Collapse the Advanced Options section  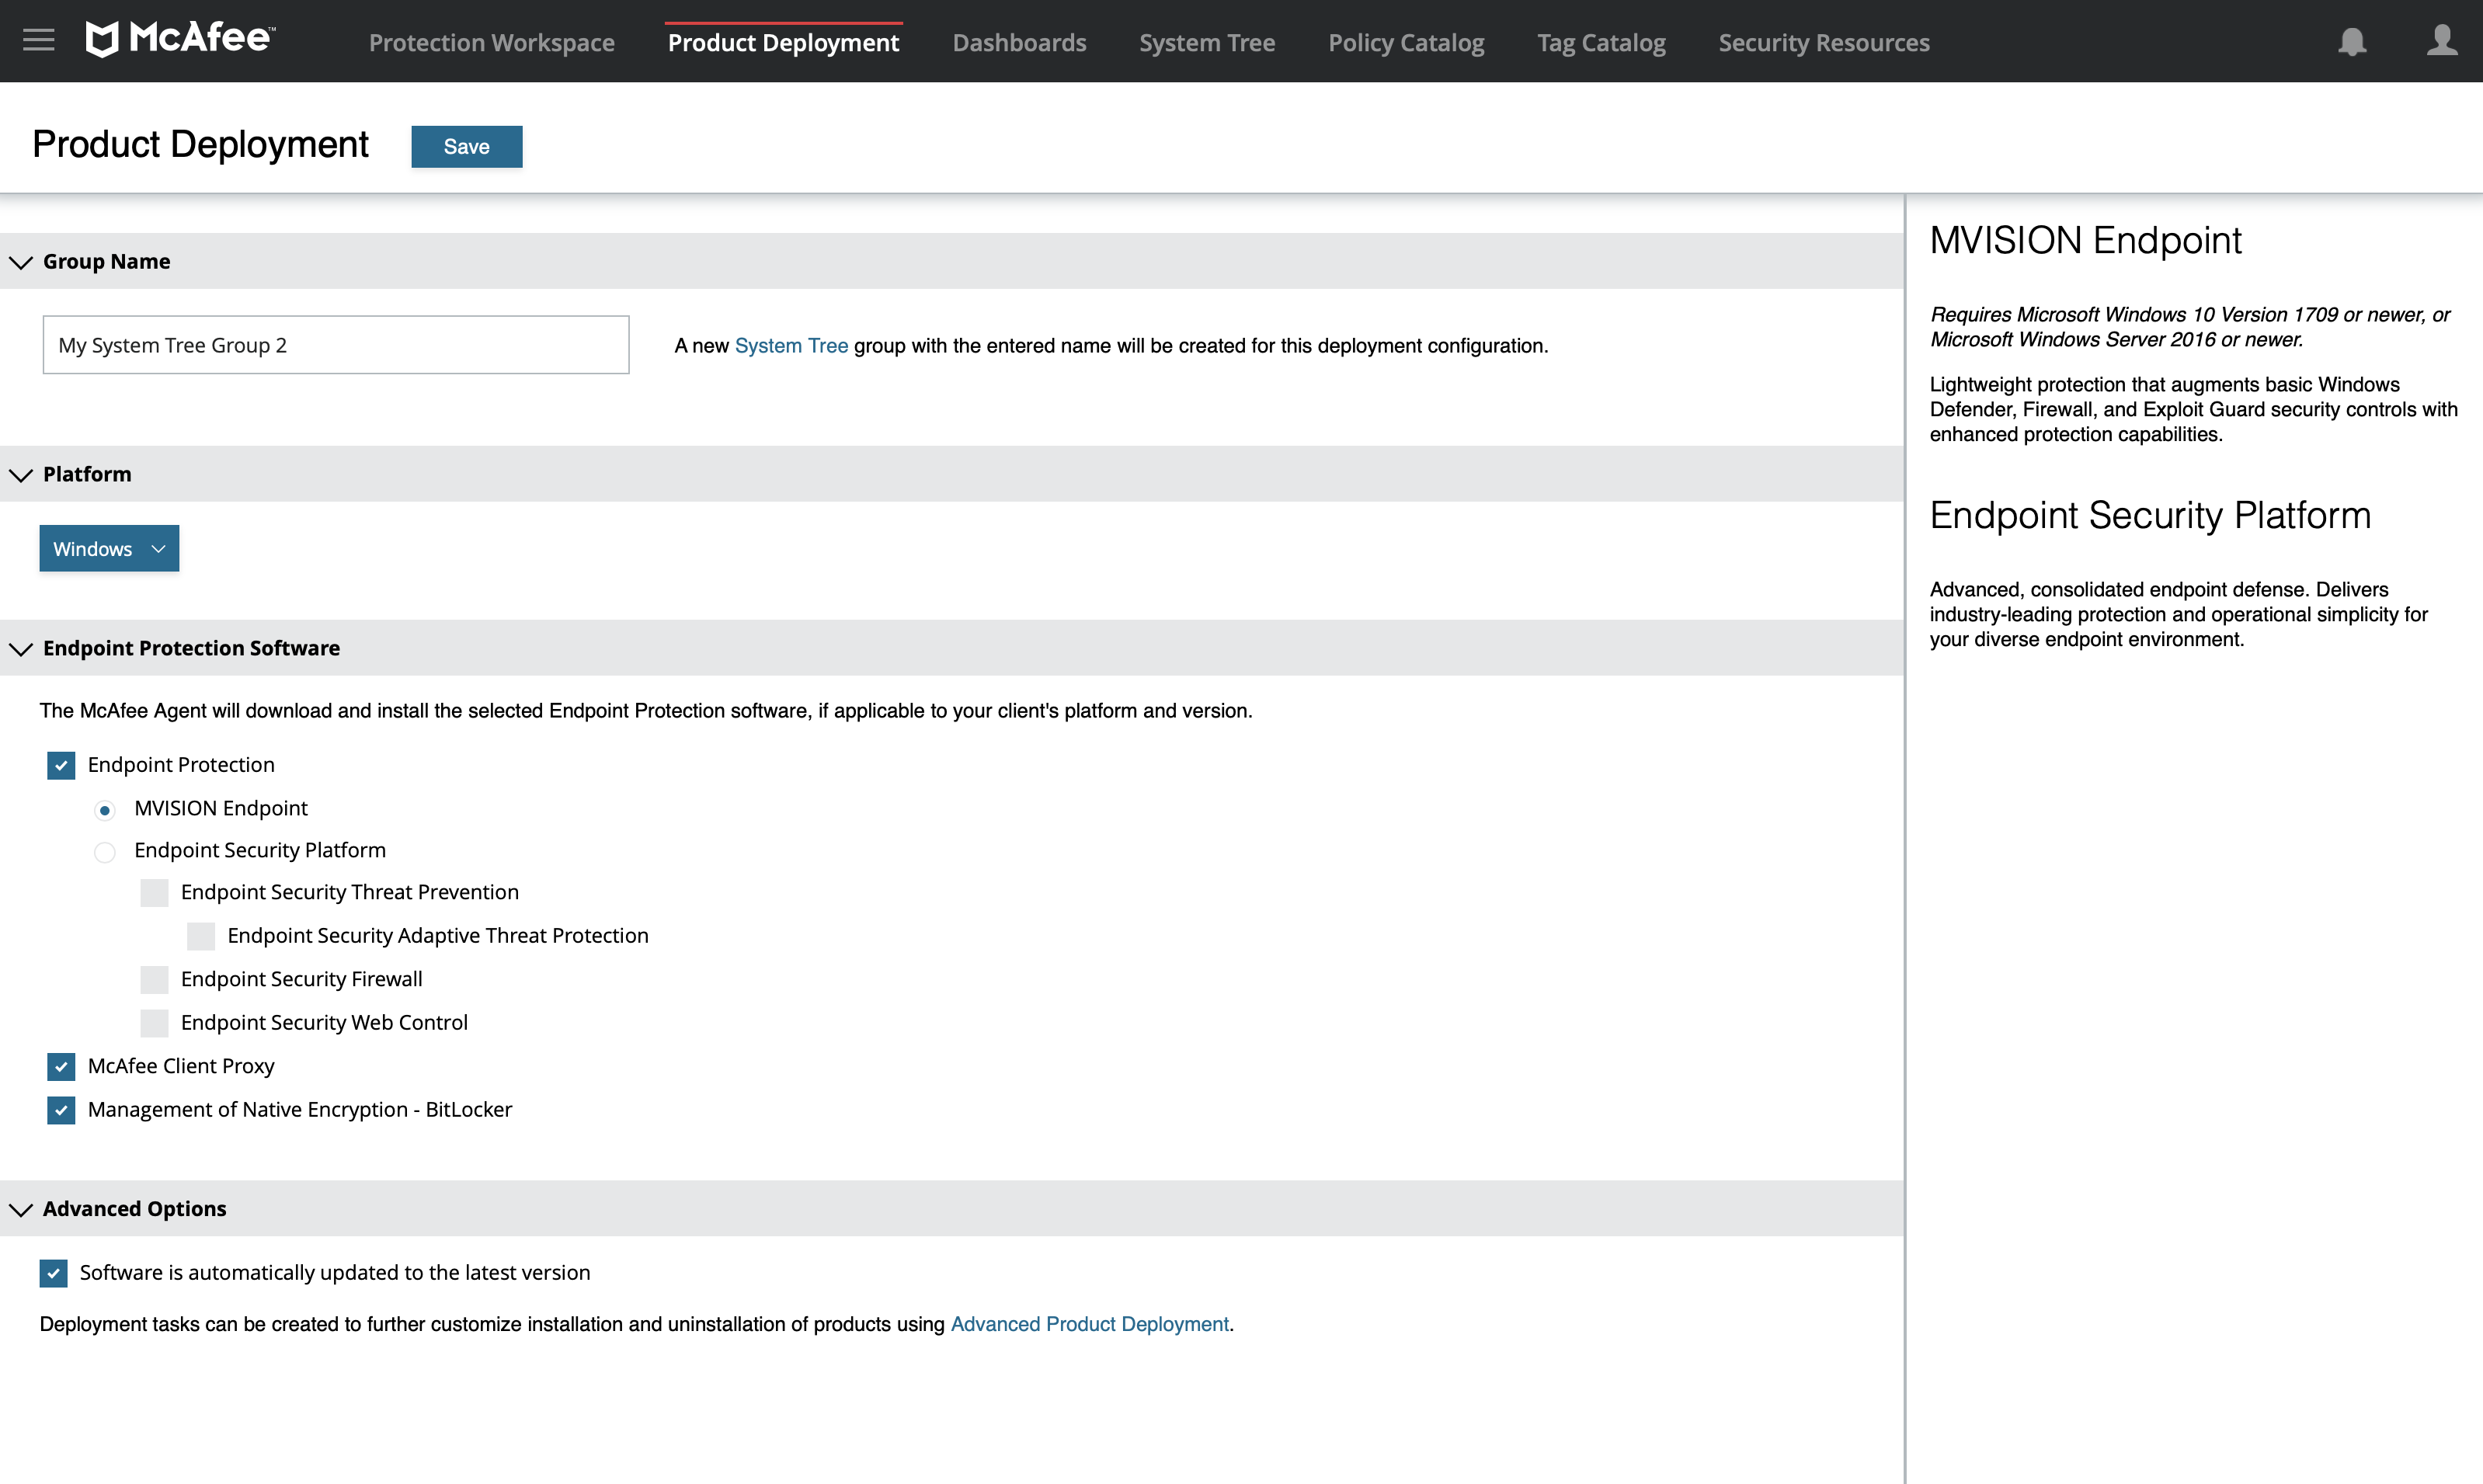click(x=21, y=1209)
